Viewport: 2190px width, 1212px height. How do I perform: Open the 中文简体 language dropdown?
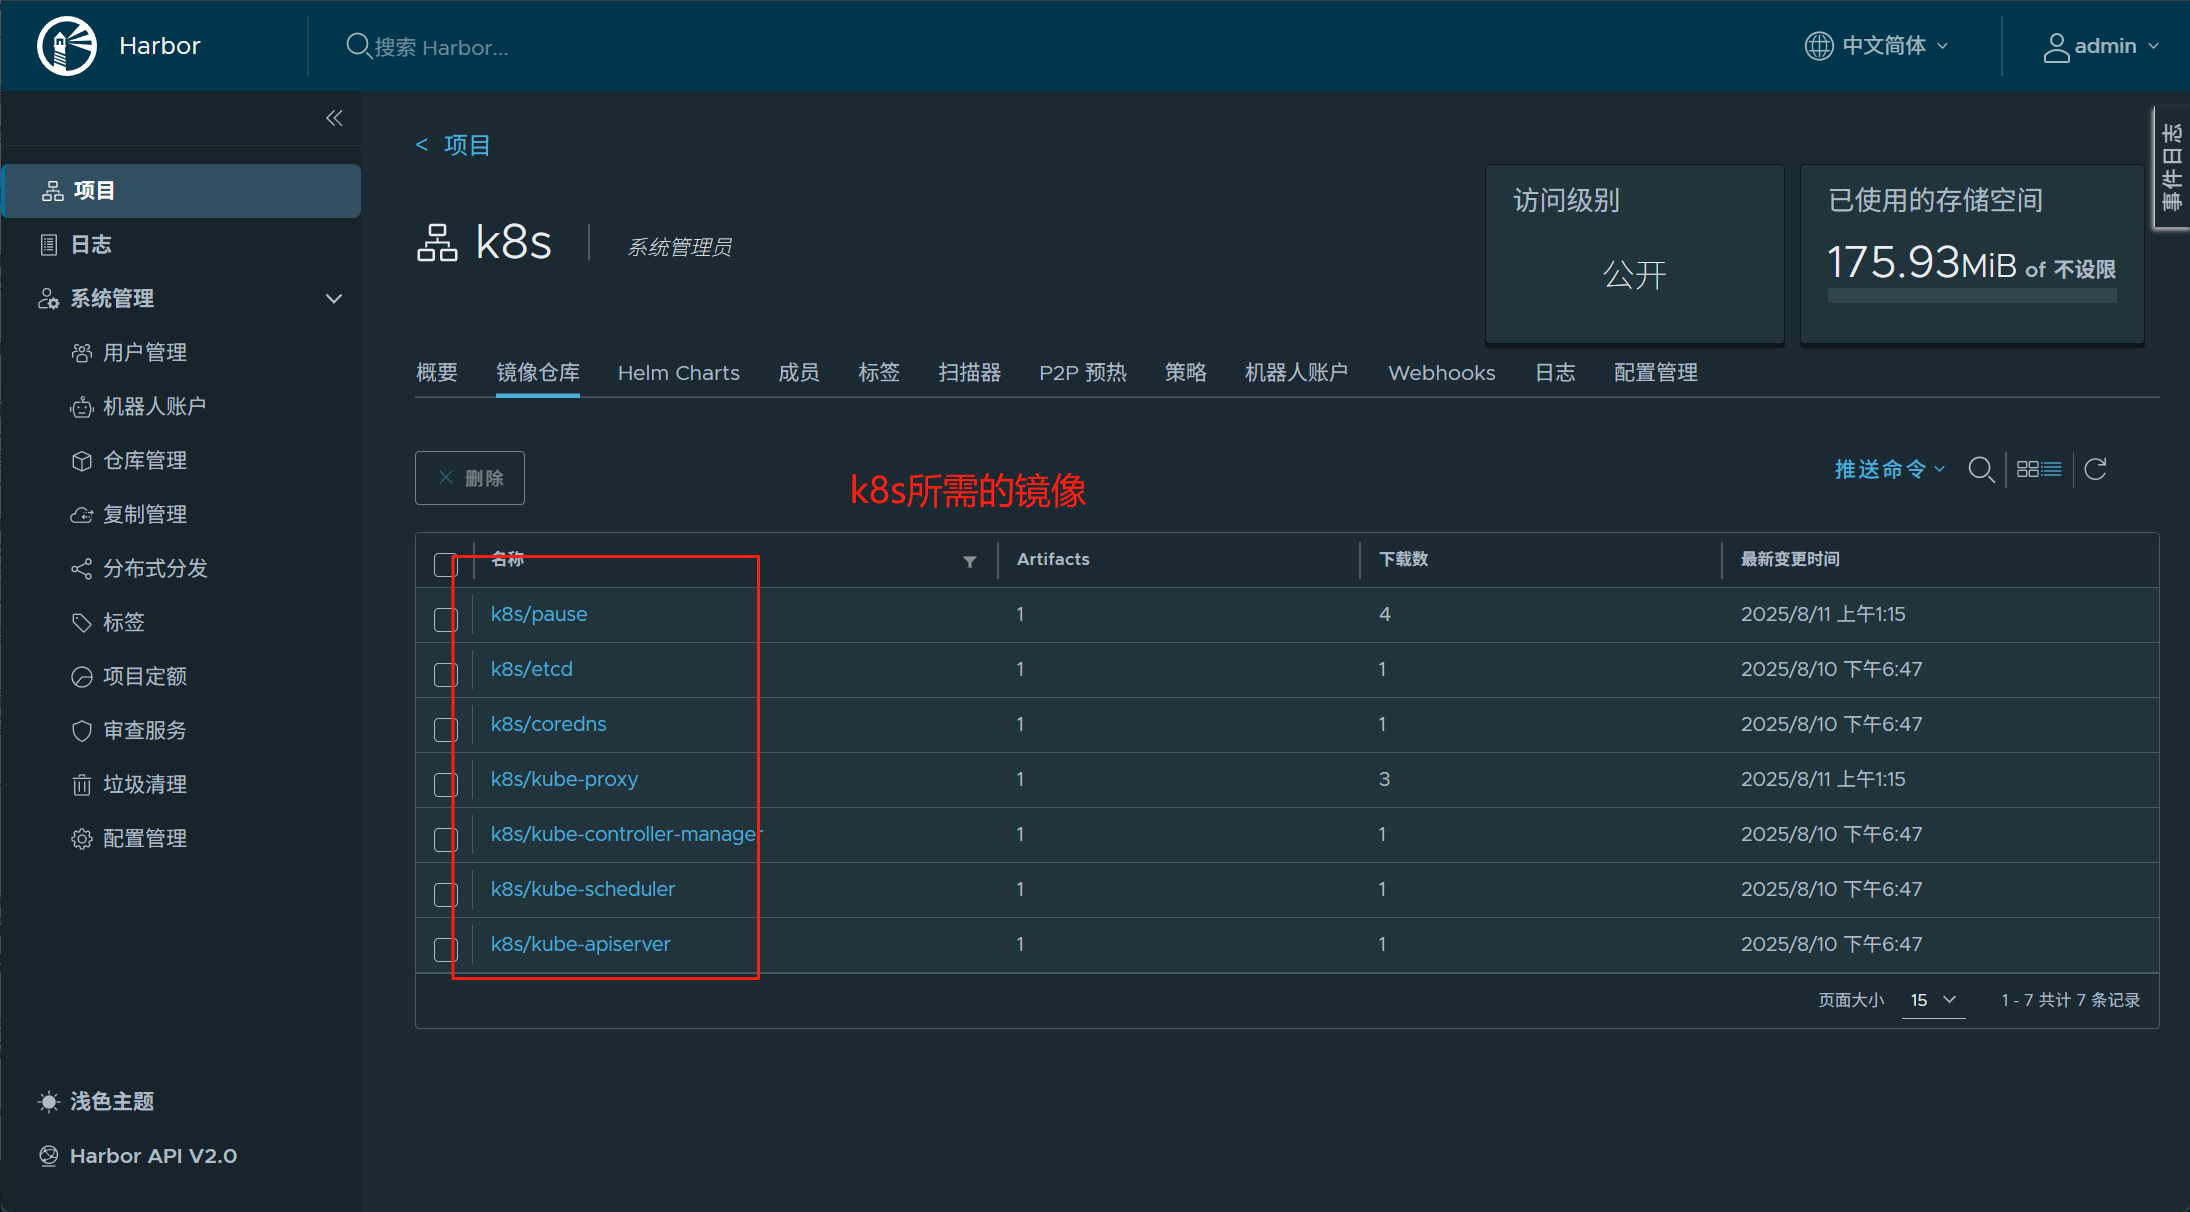coord(1878,46)
